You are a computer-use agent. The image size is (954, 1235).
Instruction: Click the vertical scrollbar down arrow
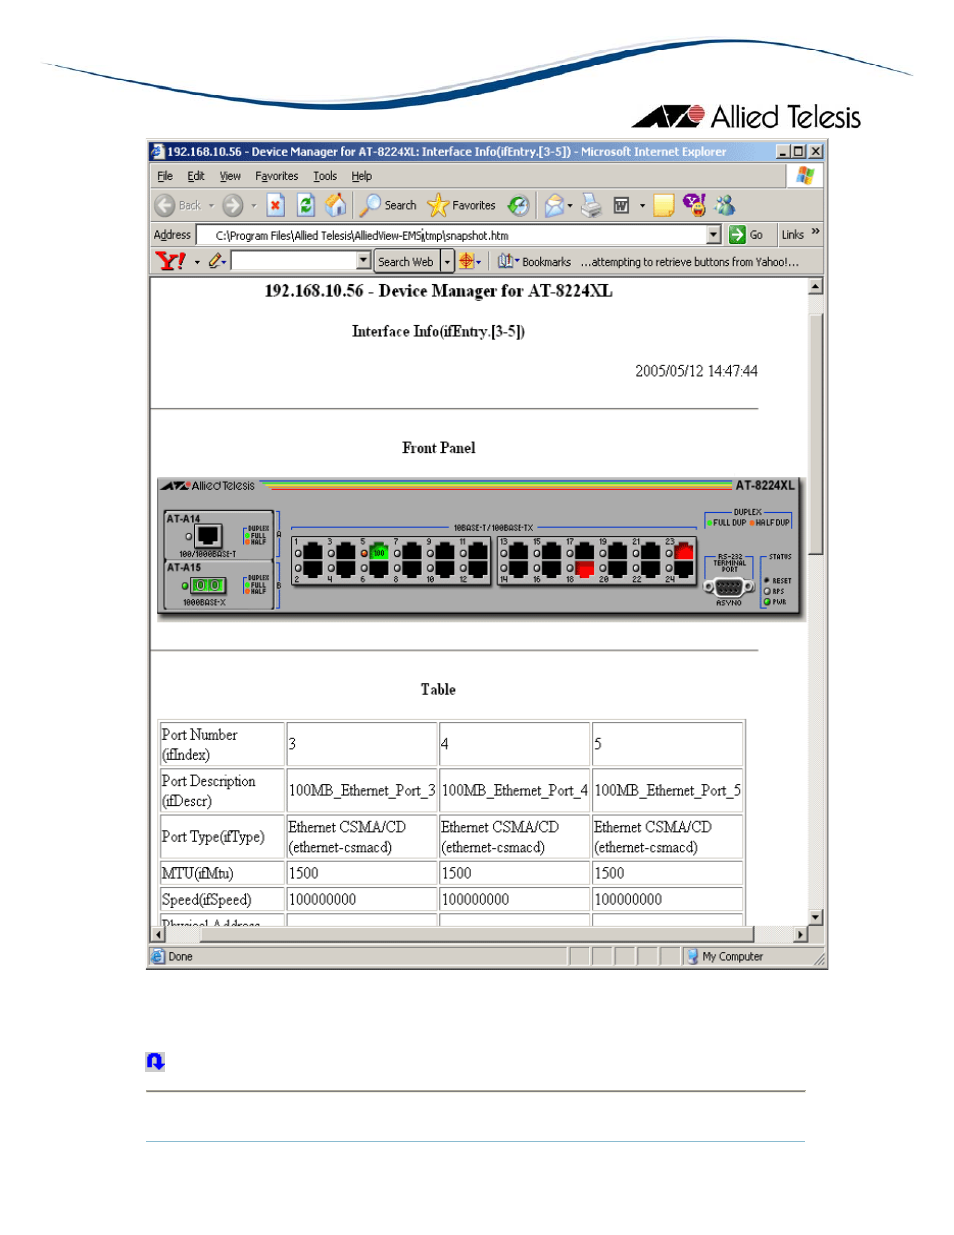point(815,917)
